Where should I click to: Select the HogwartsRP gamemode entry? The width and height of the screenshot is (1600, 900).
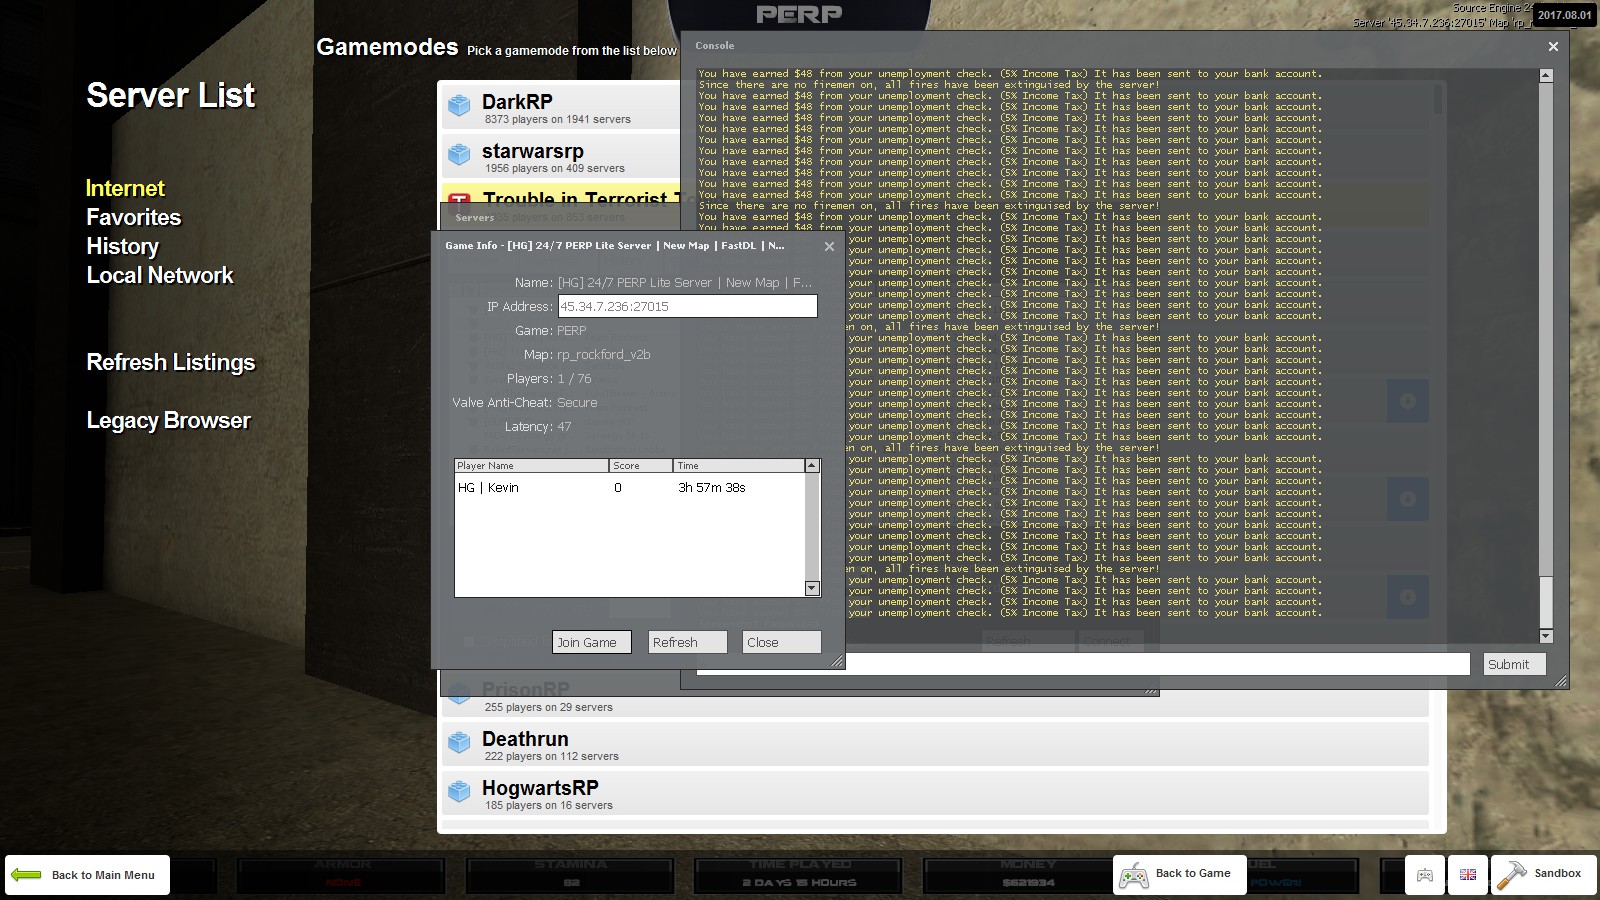(x=935, y=792)
